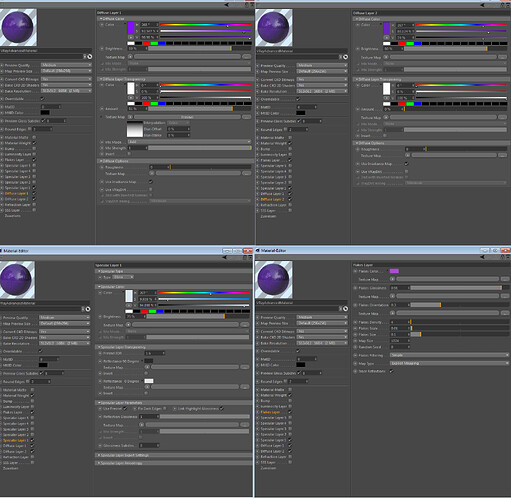
Task: Open Flakes Filtering dropdown
Action: pyautogui.click(x=449, y=355)
